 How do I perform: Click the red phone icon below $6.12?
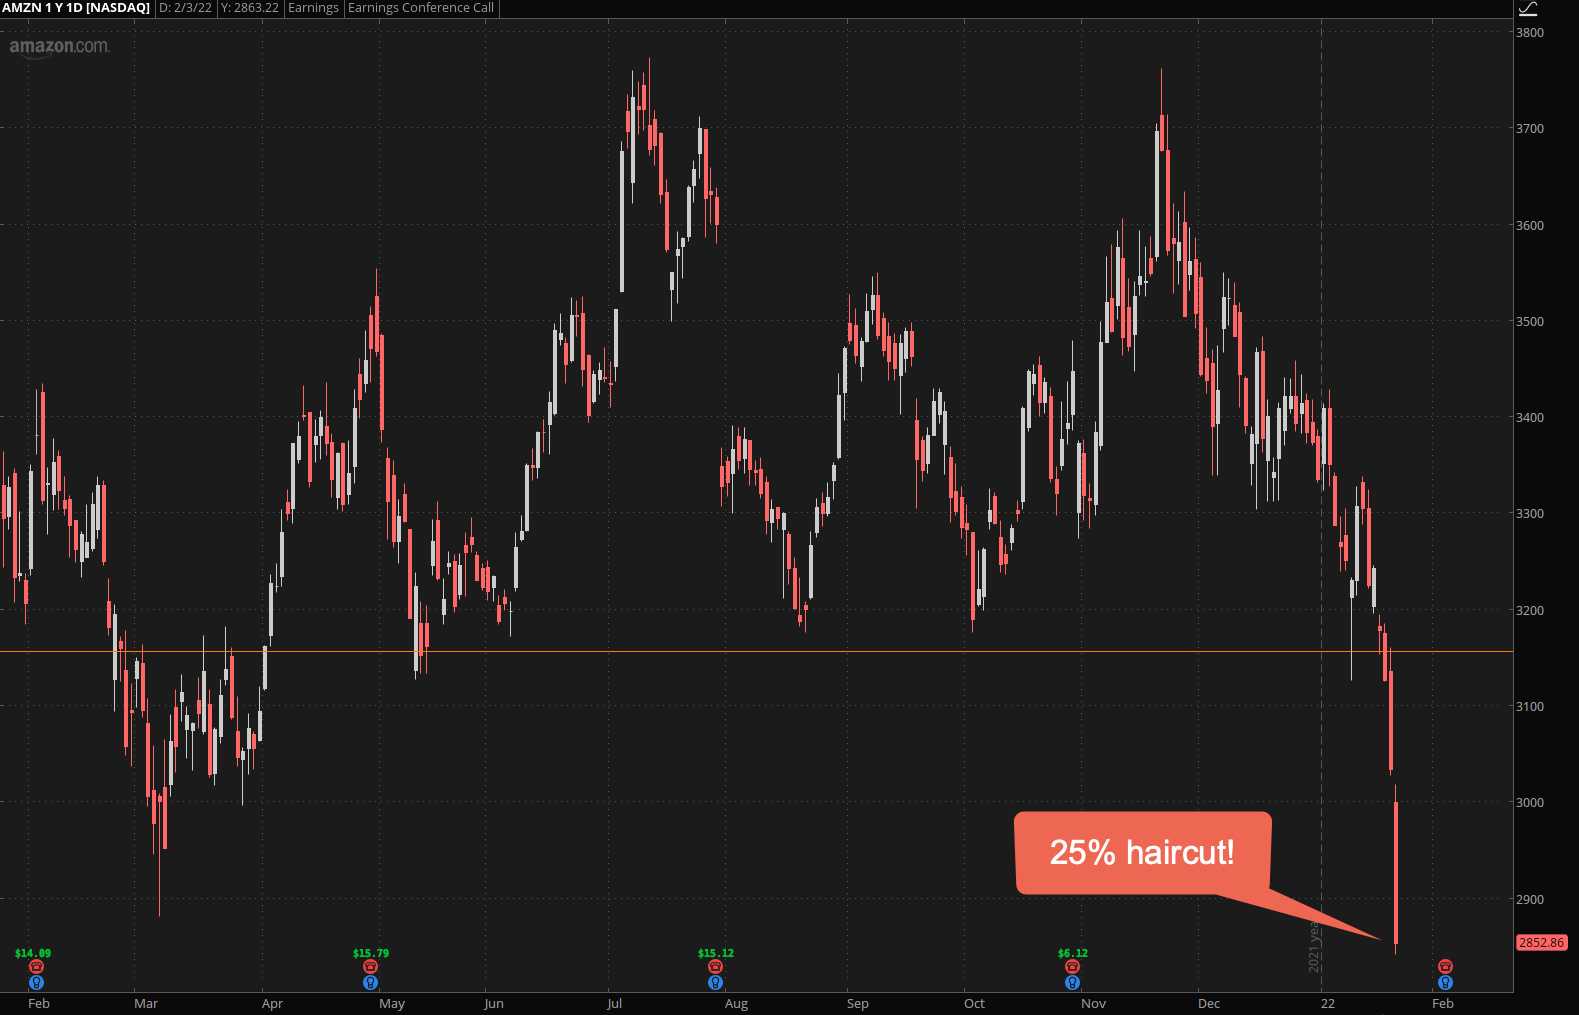(x=1072, y=967)
